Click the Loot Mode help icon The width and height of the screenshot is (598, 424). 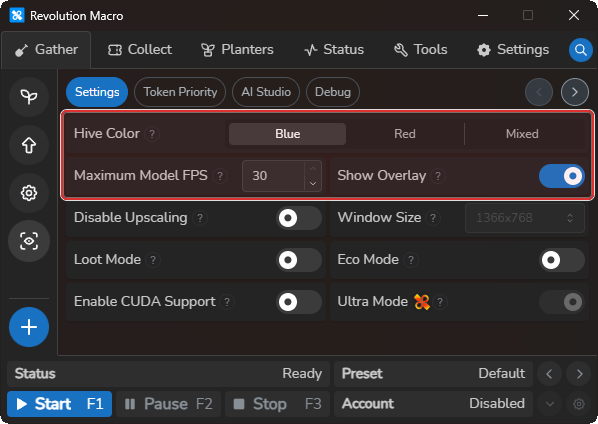coord(153,260)
